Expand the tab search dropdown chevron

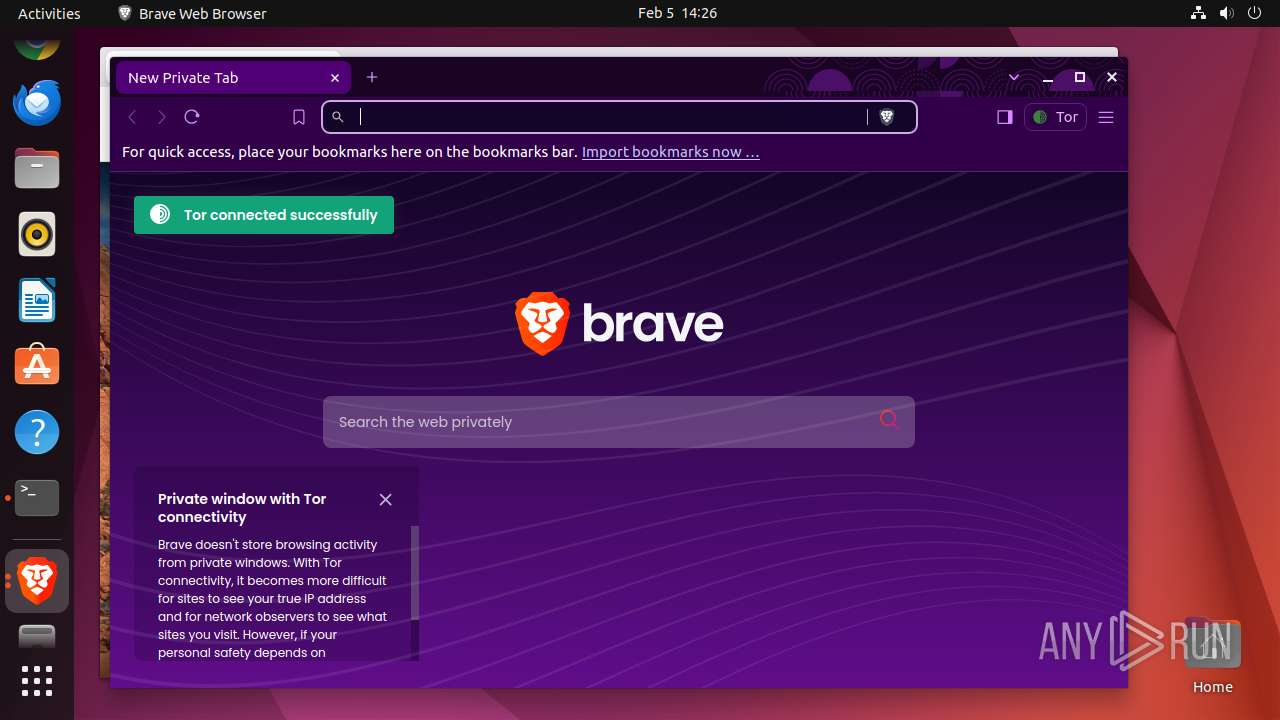pyautogui.click(x=1014, y=77)
